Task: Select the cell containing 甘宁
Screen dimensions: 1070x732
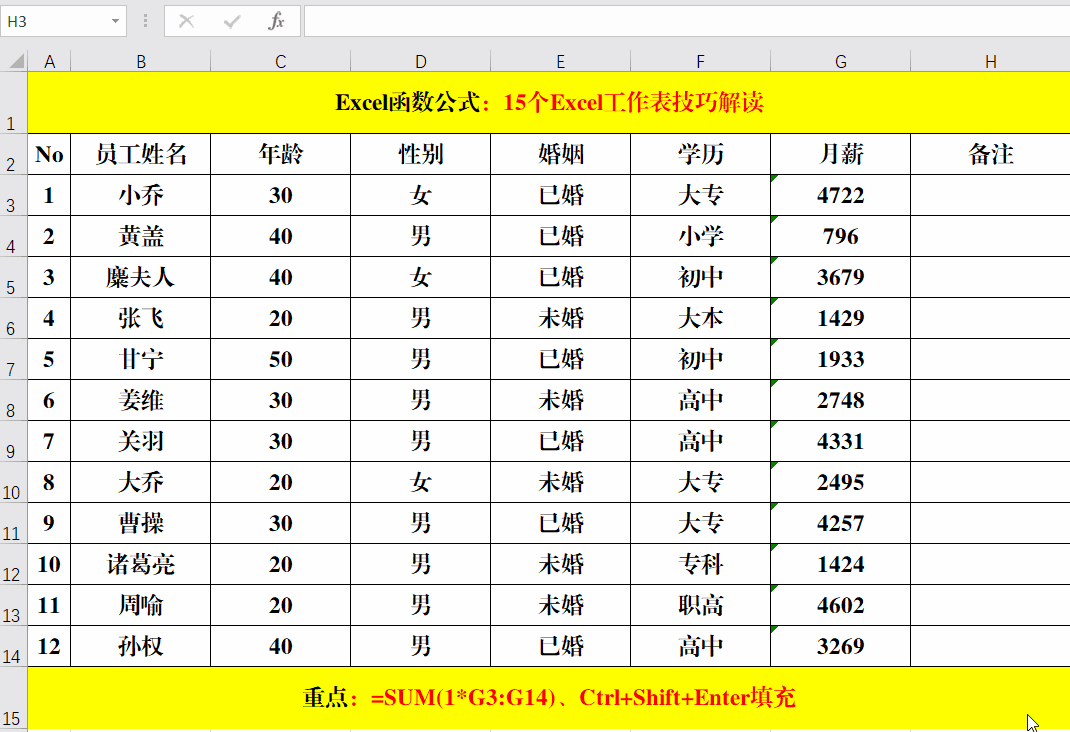Action: (141, 359)
